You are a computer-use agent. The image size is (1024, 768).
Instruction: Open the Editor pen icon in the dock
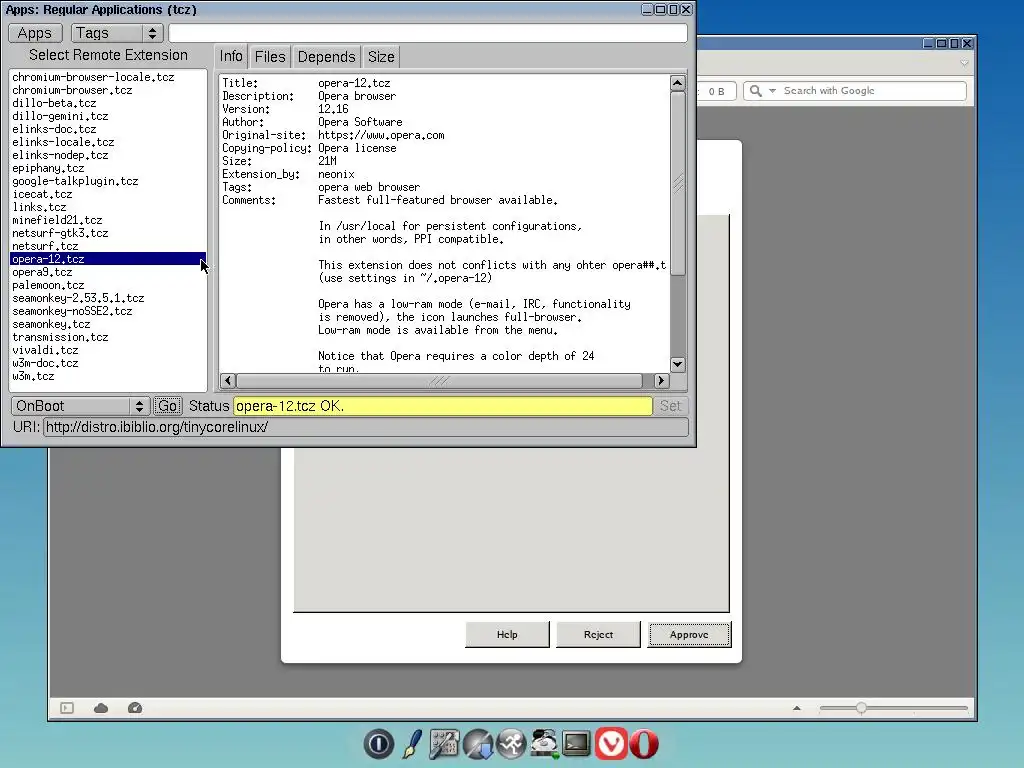(412, 744)
